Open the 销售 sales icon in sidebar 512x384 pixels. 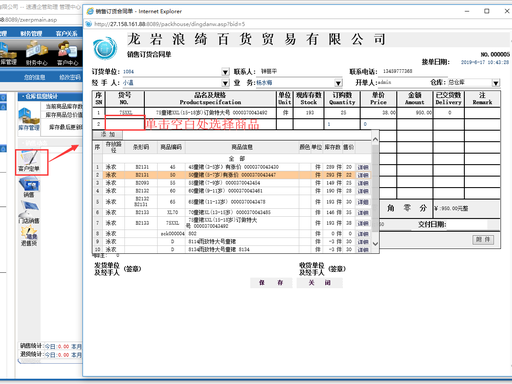click(29, 187)
